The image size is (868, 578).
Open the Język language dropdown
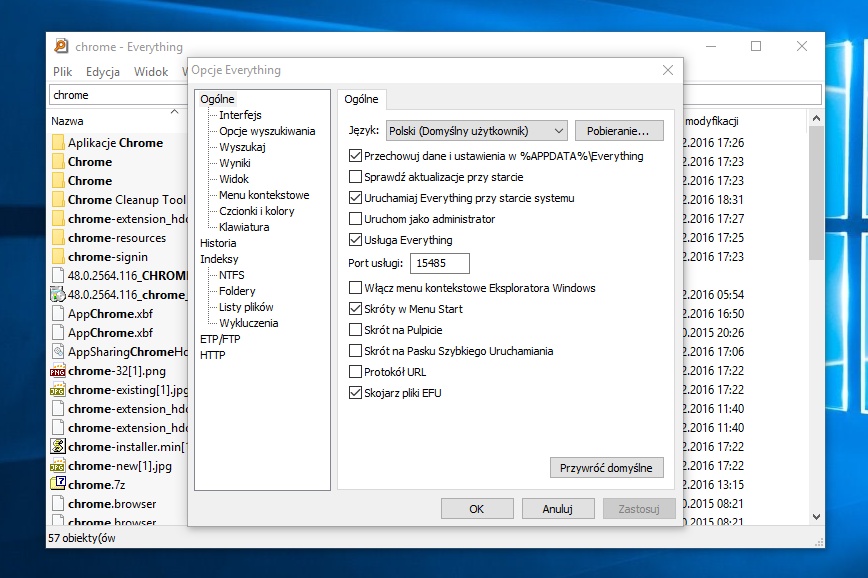(x=476, y=131)
